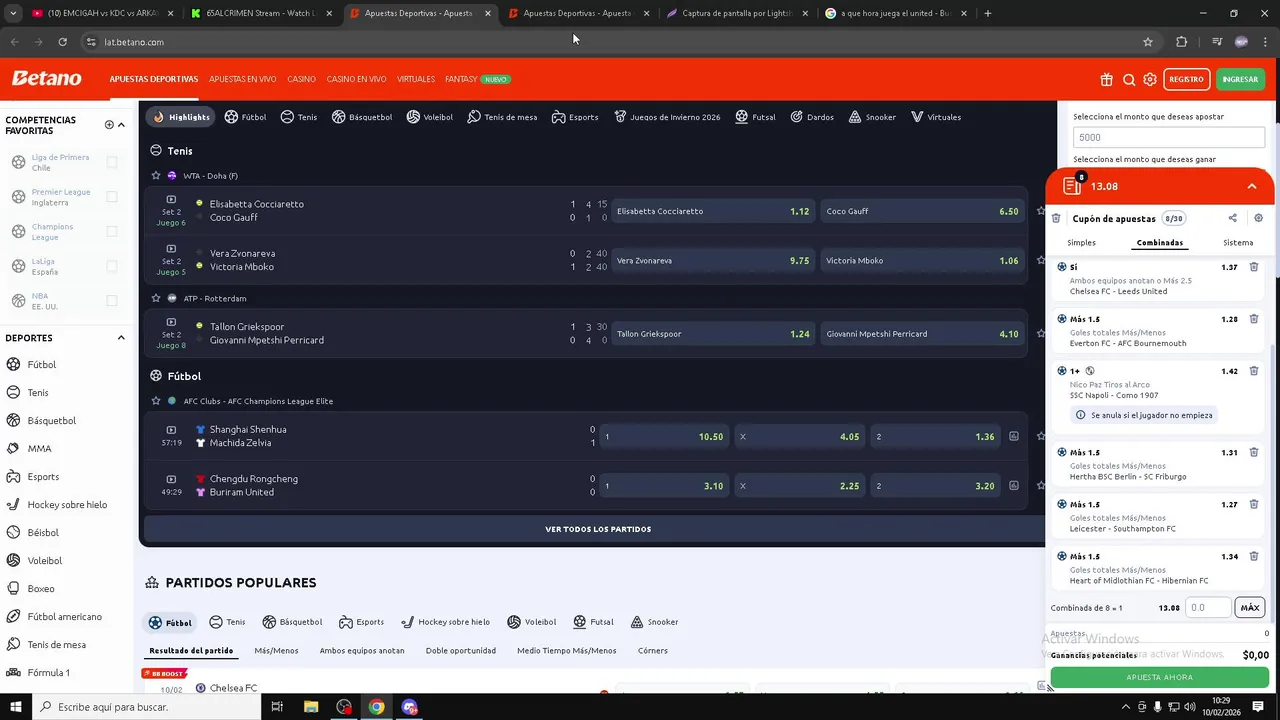Screen dimensions: 1280x720
Task: Switch to the Simples coupon tab
Action: point(1081,243)
